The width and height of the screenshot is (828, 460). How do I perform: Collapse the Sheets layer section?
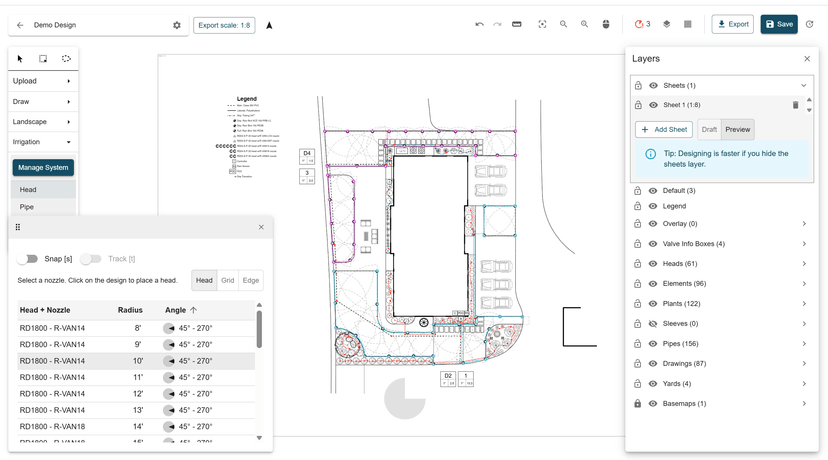(803, 86)
